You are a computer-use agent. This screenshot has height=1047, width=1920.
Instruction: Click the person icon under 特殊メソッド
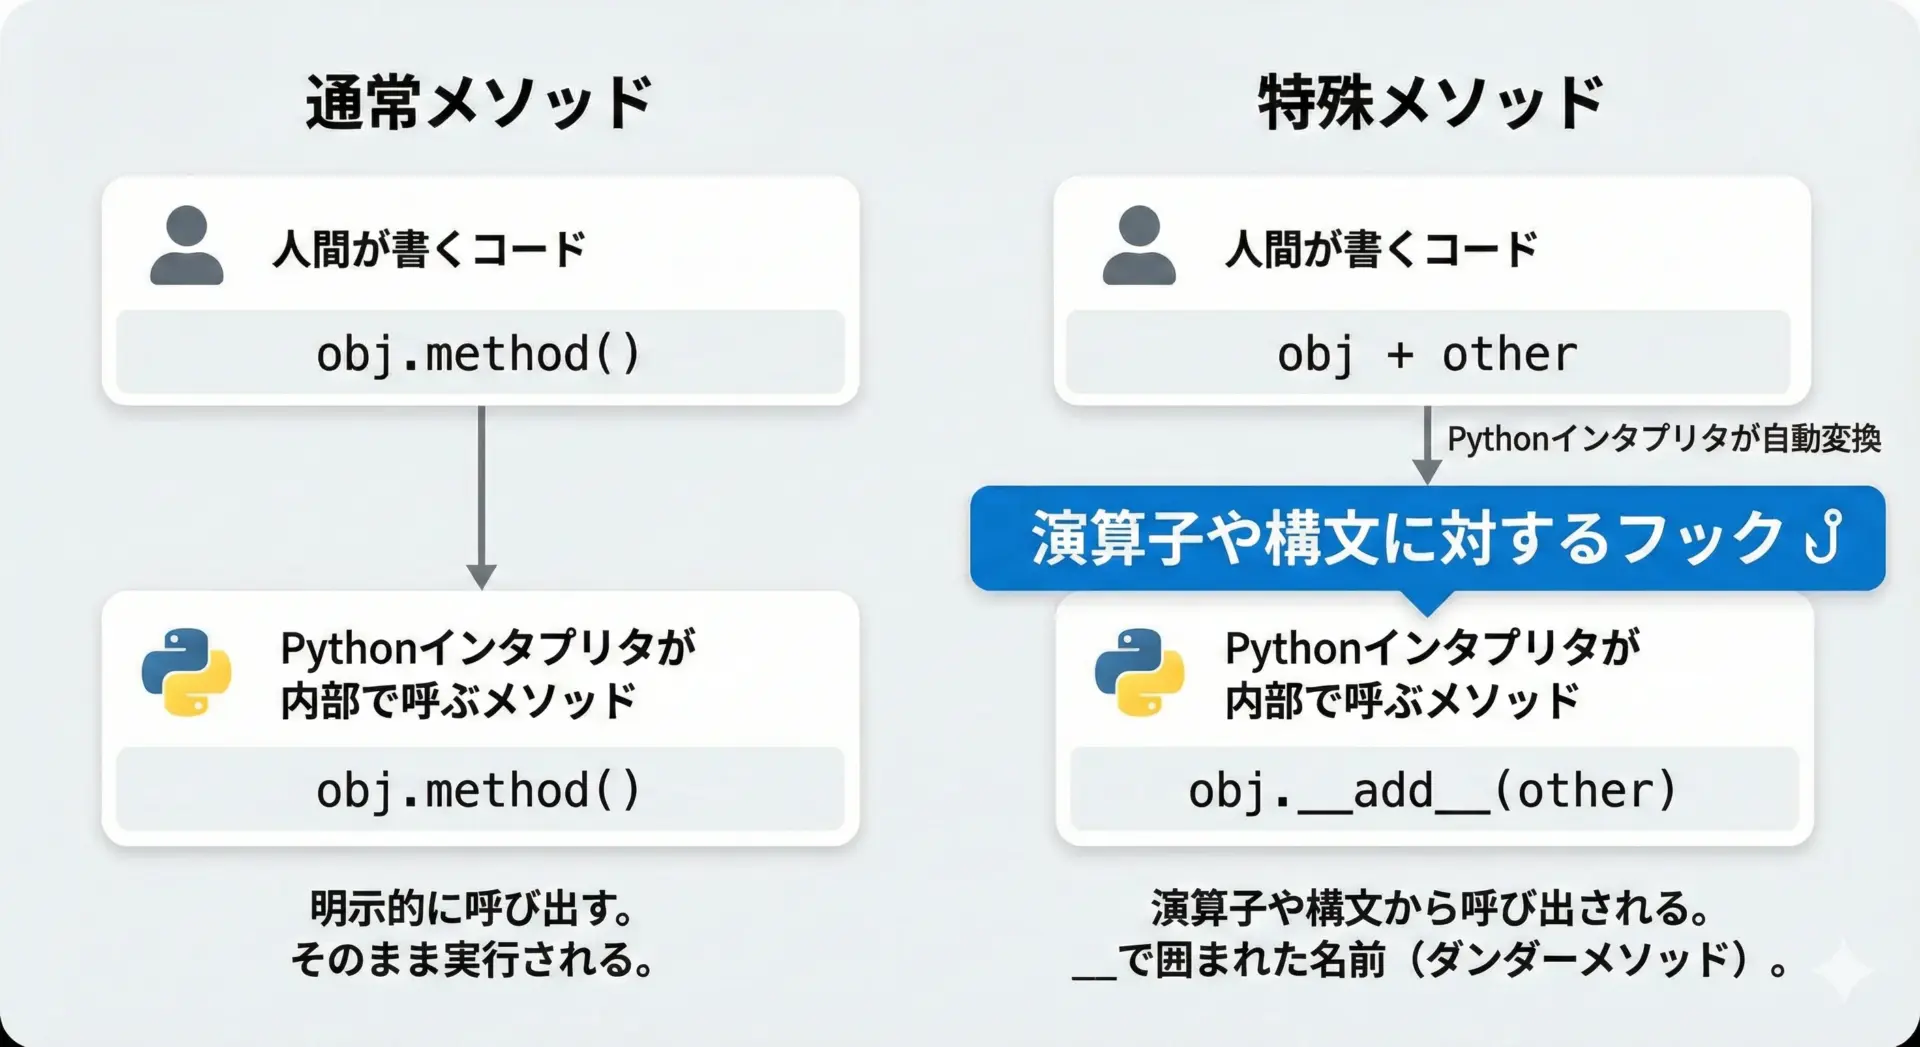coord(1138,246)
